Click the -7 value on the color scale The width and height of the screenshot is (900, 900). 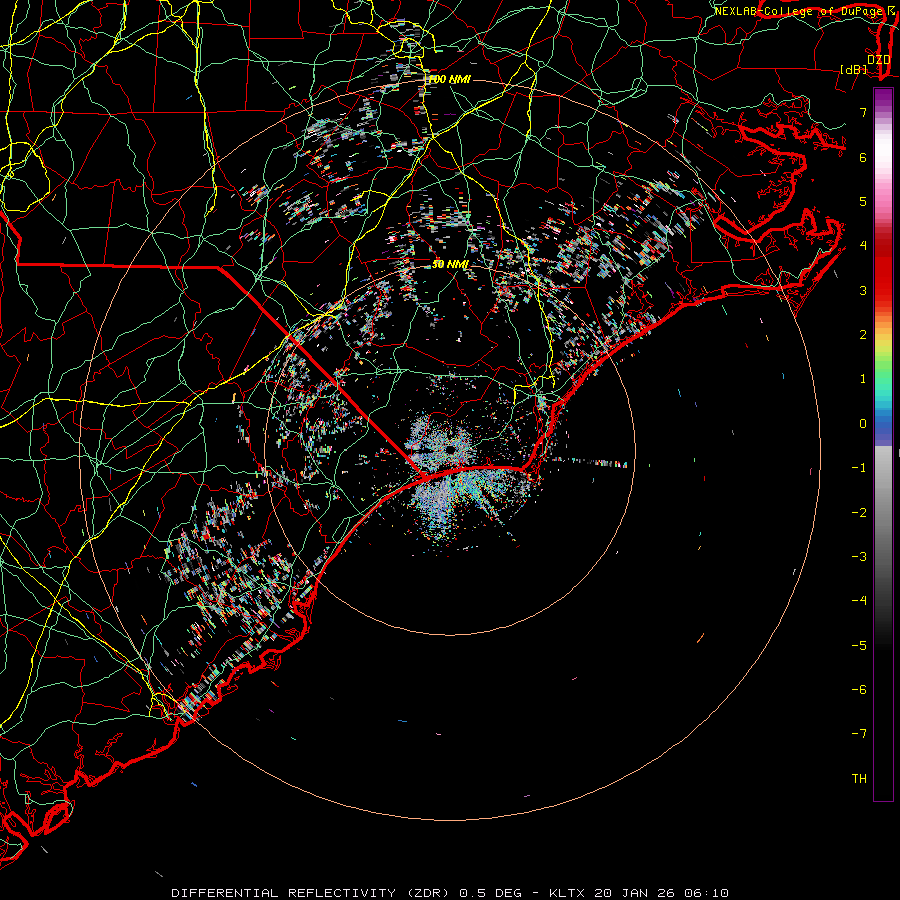click(x=859, y=734)
